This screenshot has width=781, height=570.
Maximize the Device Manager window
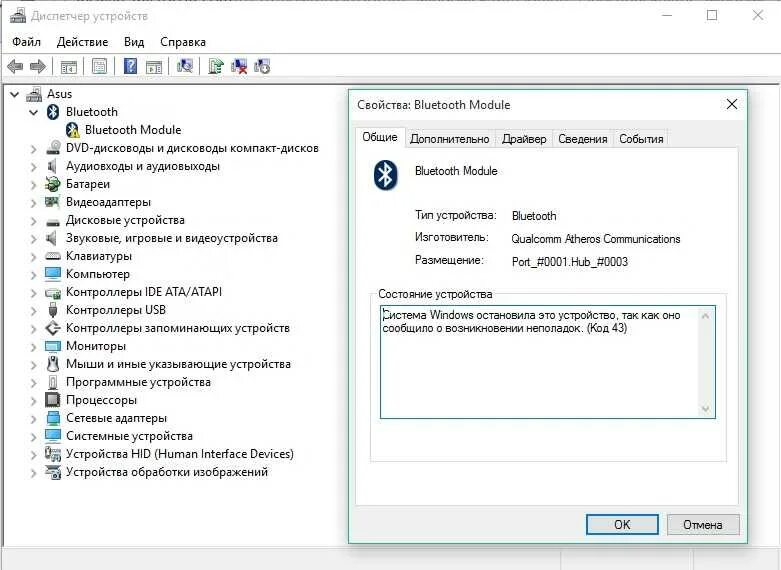coord(712,15)
